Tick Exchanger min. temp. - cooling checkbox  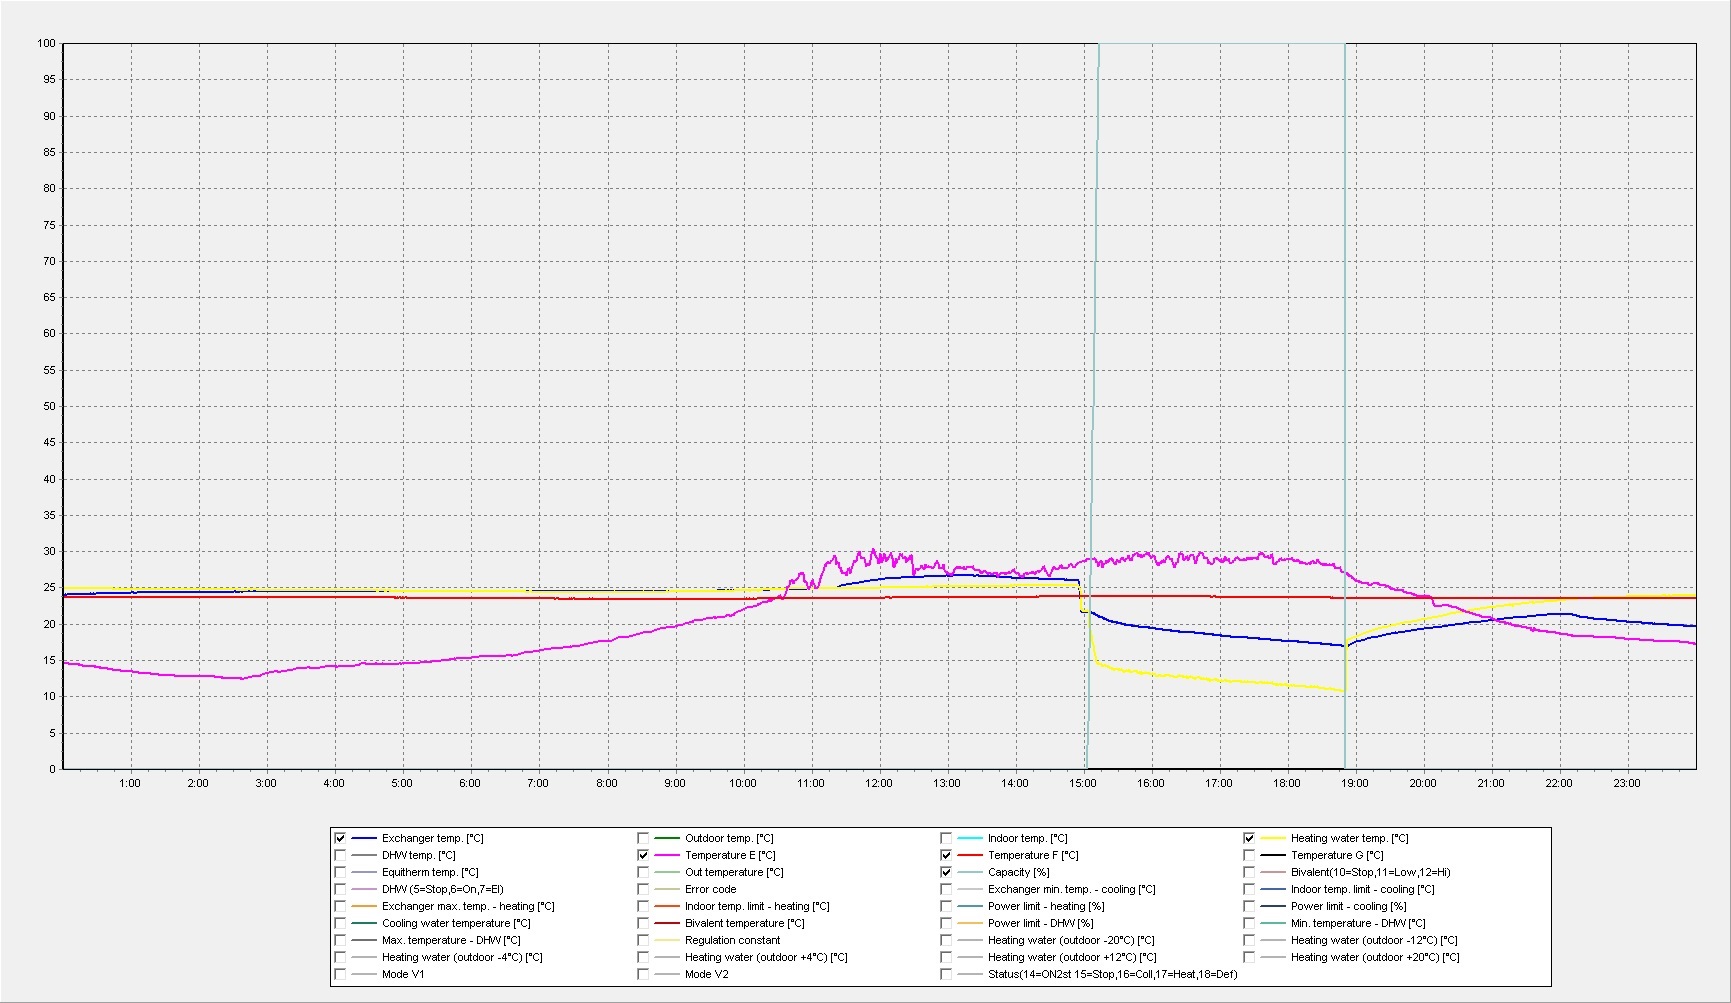tap(946, 889)
